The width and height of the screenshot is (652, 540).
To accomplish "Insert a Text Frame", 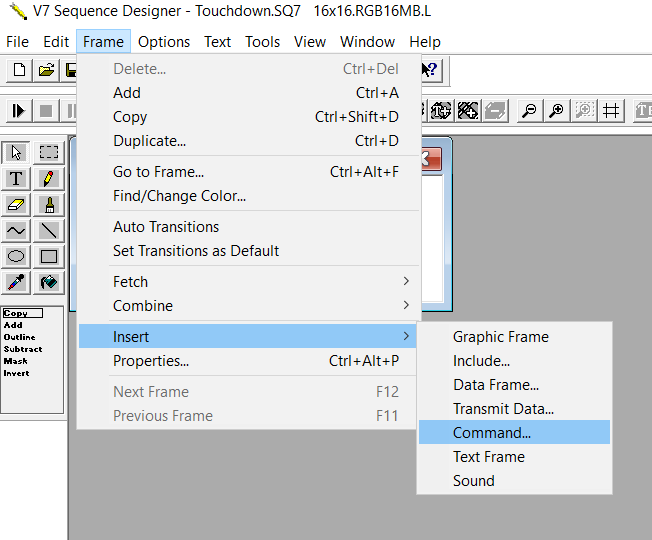I will pos(514,457).
